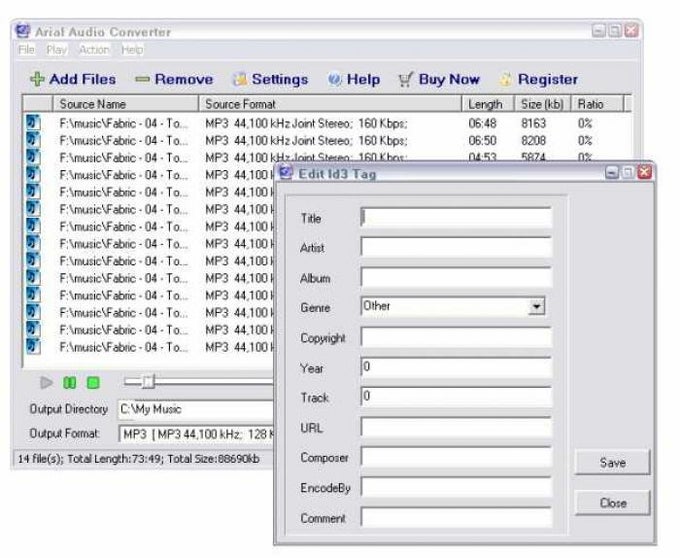Minimize the Arial Audio Converter window
Viewport: 680px width, 558px height.
pos(598,31)
